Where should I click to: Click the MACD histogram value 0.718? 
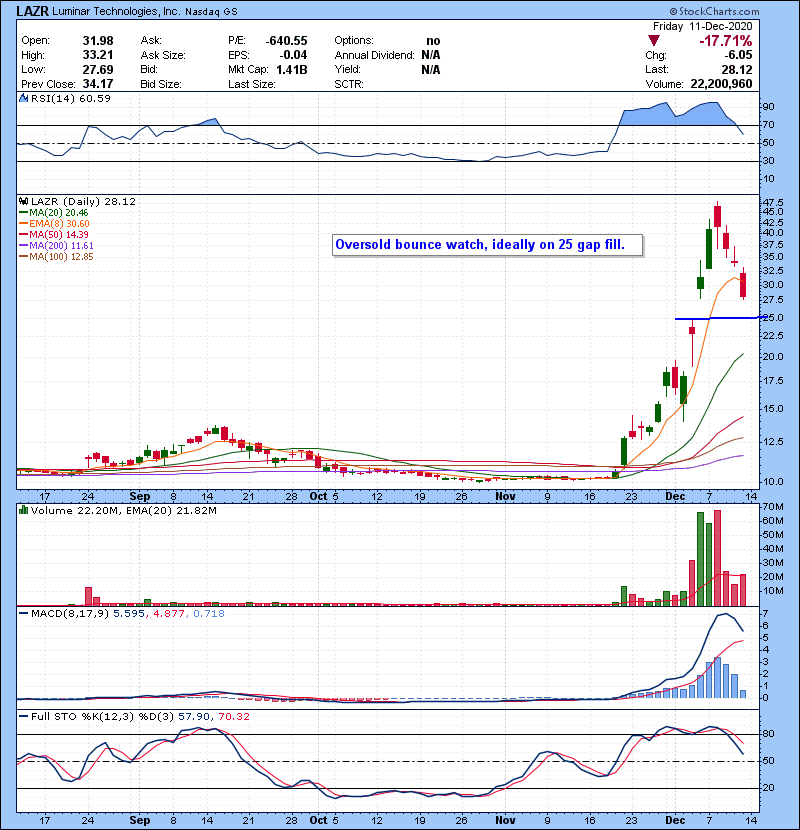coord(209,614)
